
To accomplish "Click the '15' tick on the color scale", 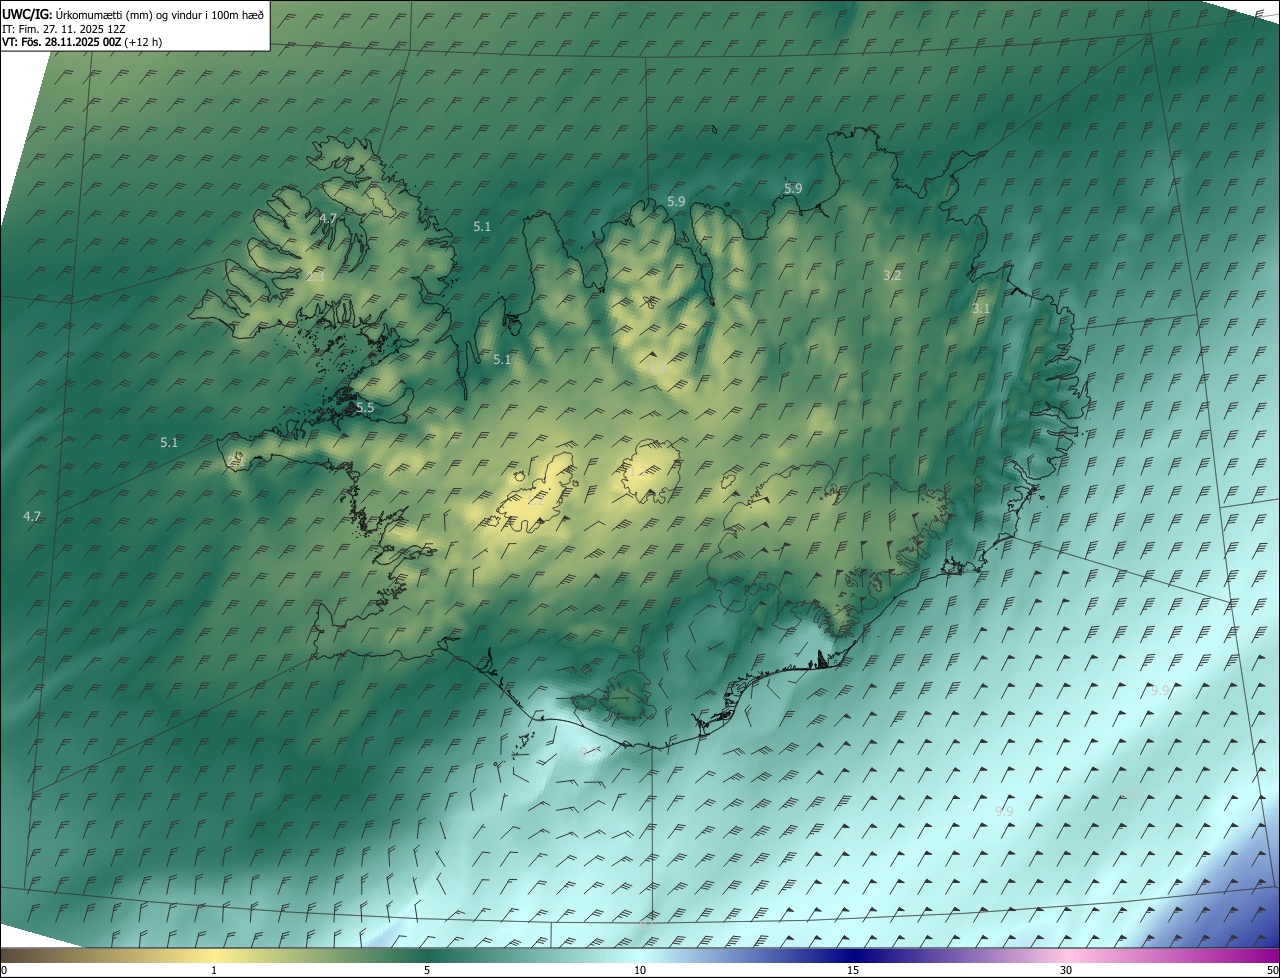I will pos(853,970).
